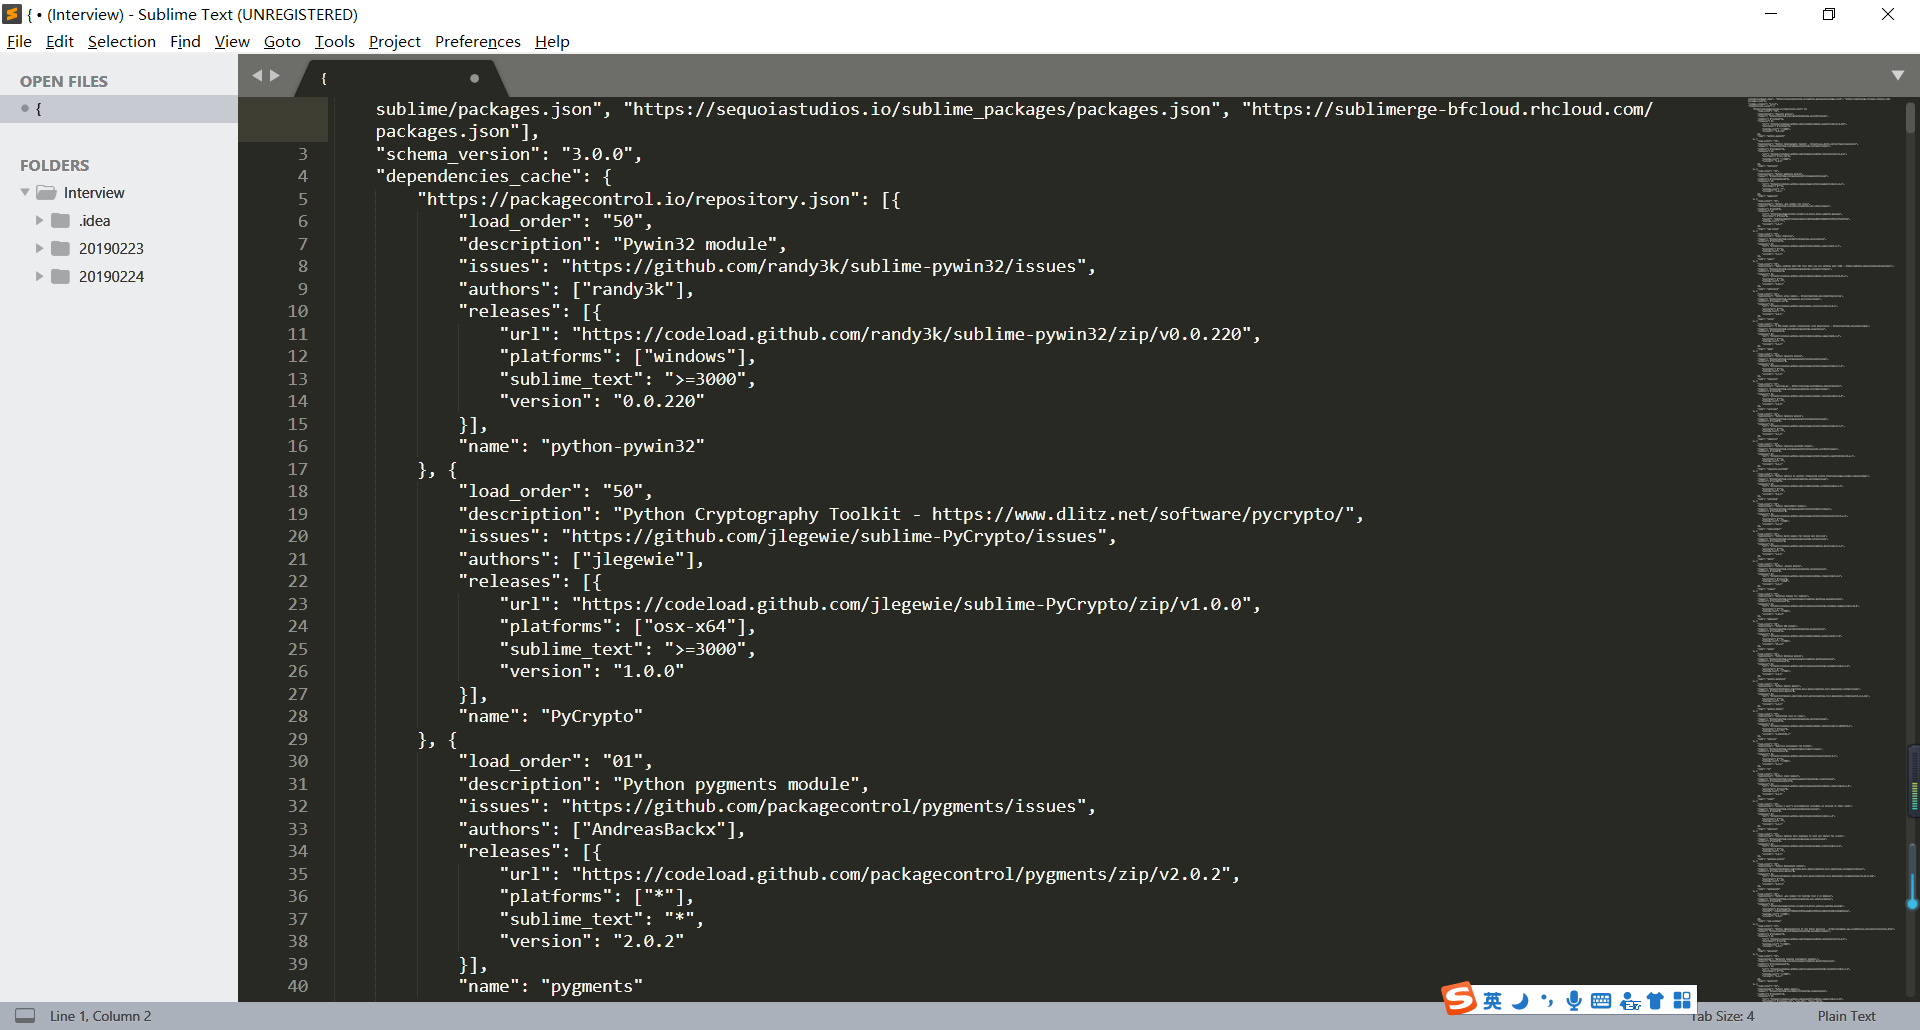Image resolution: width=1920 pixels, height=1030 pixels.
Task: Click the unsaved changes dot on file tab
Action: pos(474,78)
